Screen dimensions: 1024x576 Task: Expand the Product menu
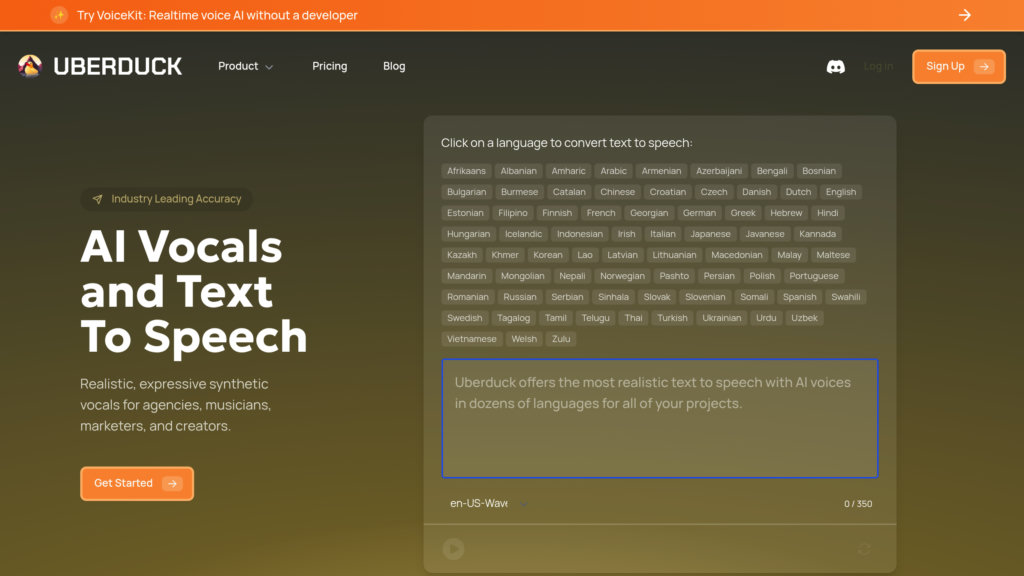[246, 66]
